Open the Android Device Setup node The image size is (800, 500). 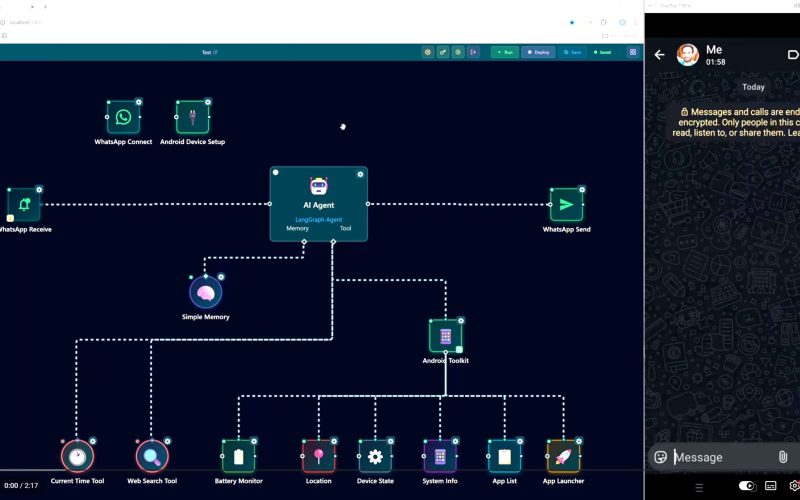[x=191, y=117]
